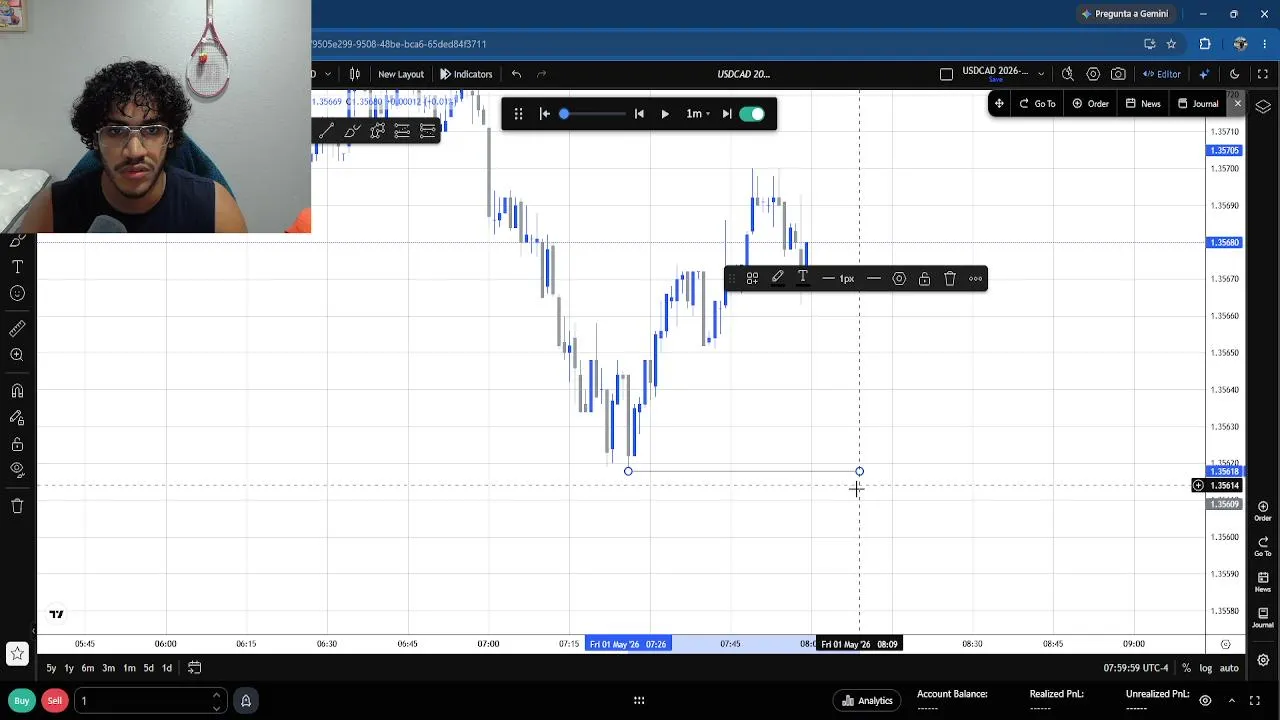
Task: Click the red Sell button
Action: [55, 701]
